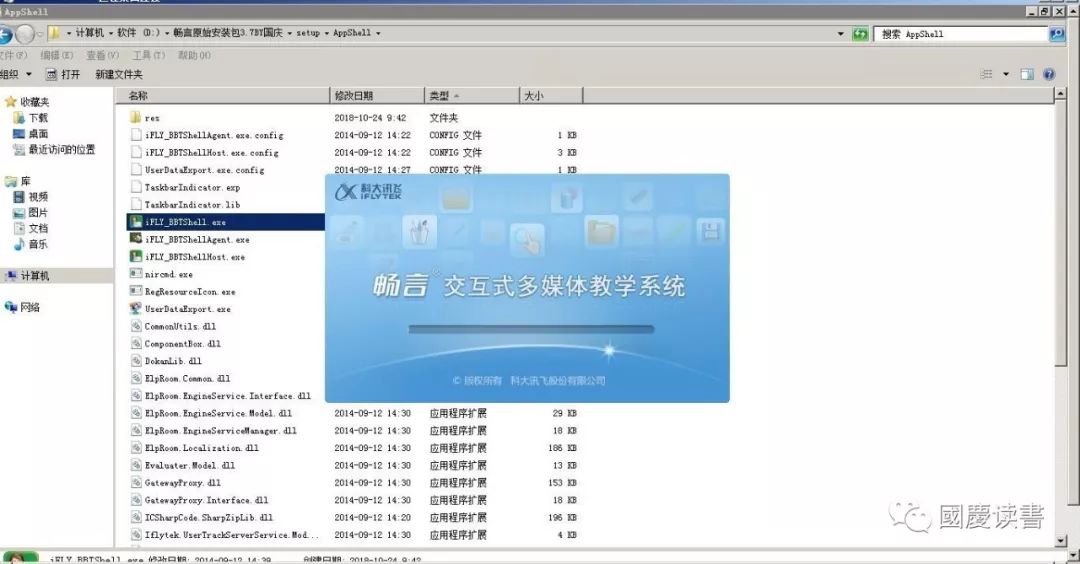Open the 帮助(H) menu
Viewport: 1080px width, 564px height.
click(x=194, y=55)
